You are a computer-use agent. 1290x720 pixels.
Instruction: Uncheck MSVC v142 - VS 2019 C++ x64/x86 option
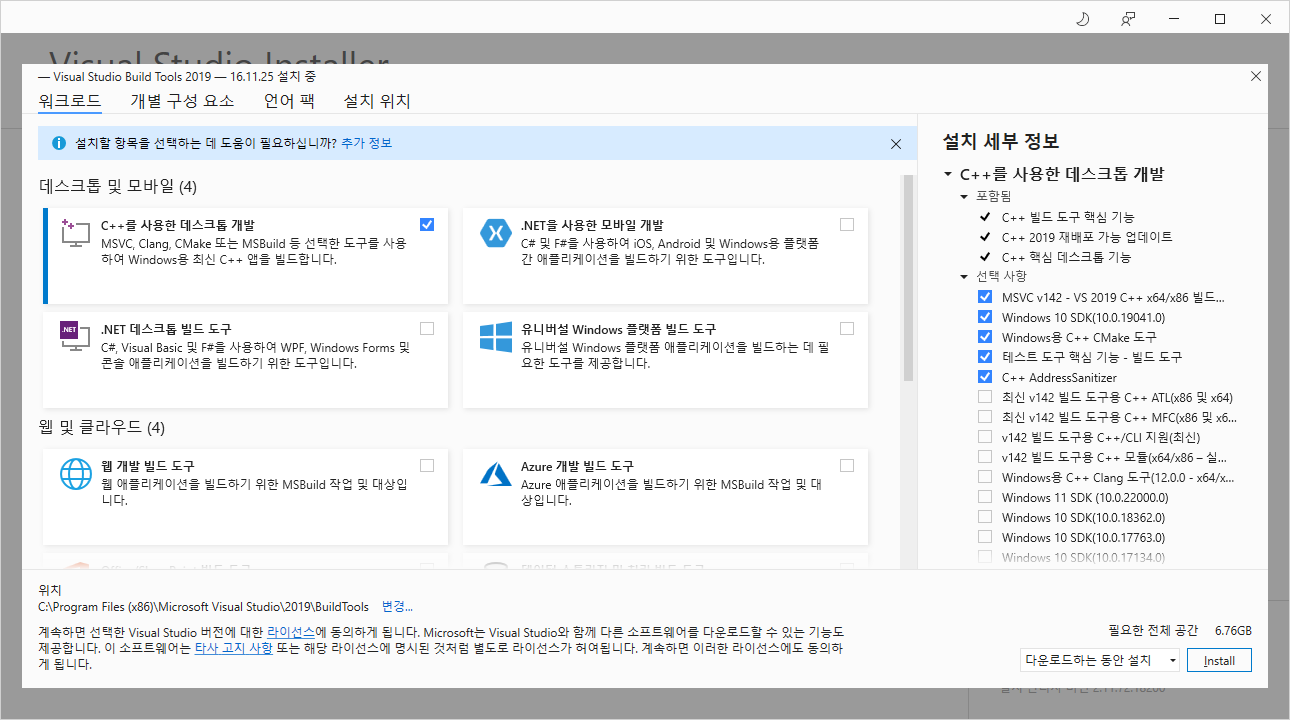click(985, 297)
